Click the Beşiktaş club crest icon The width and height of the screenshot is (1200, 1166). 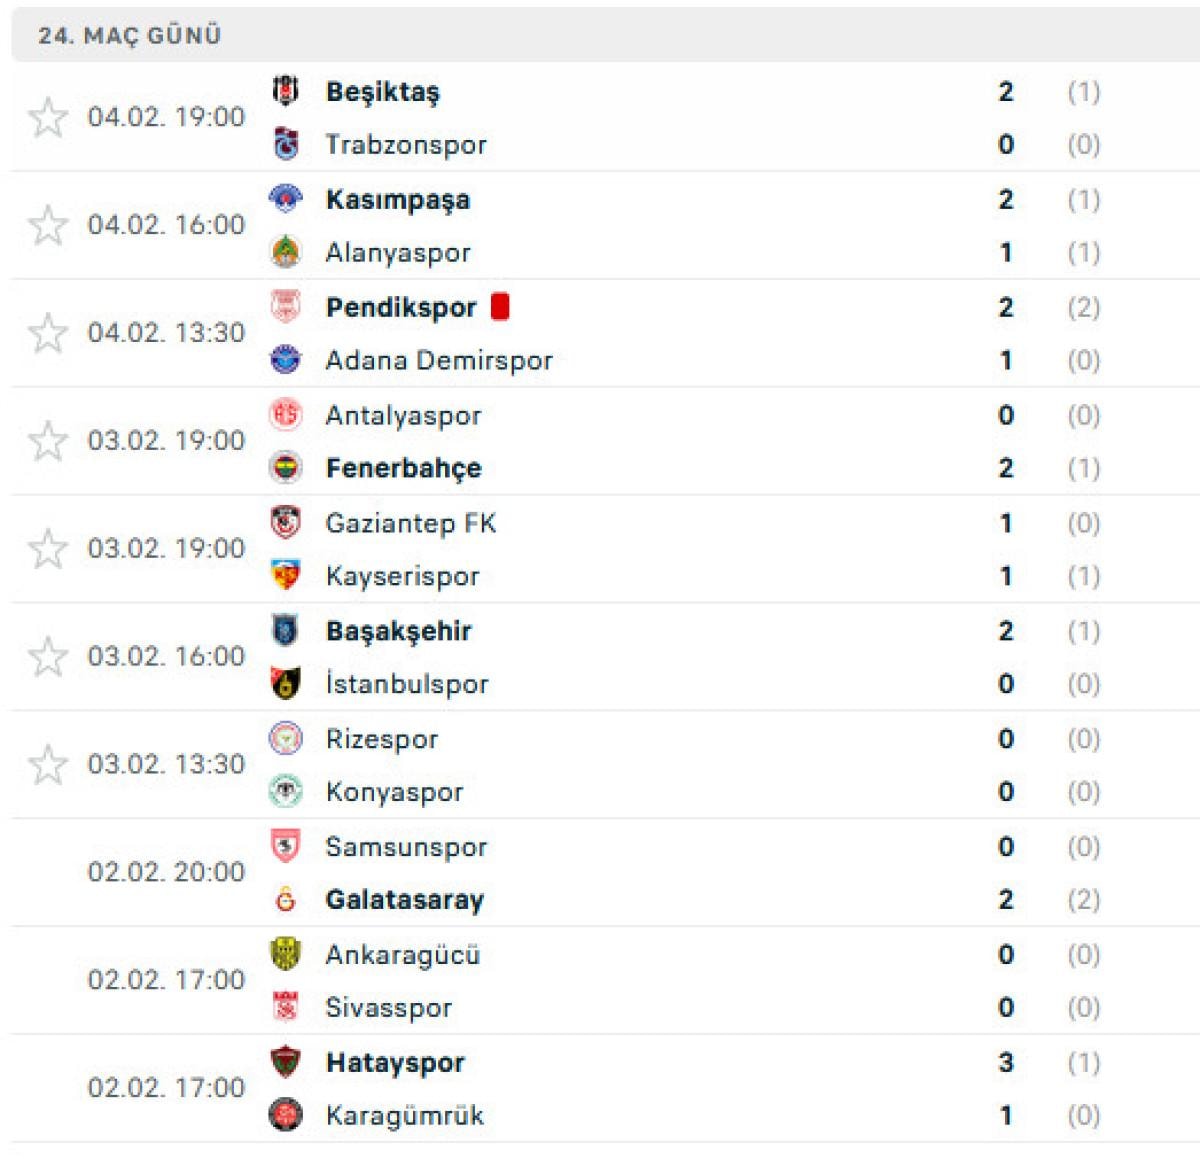point(286,91)
